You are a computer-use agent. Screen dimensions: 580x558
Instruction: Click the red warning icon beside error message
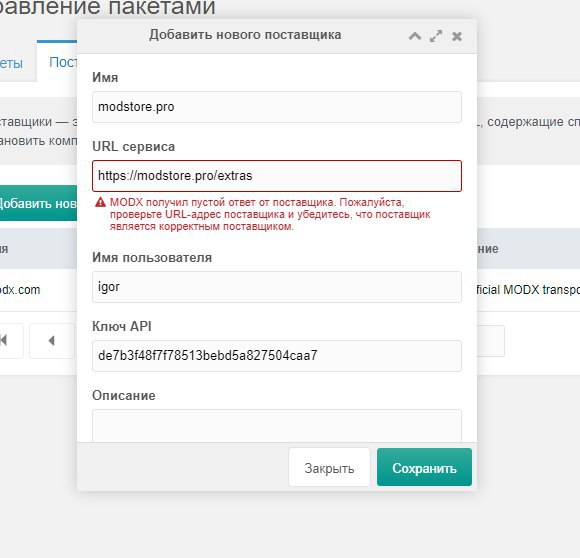[x=100, y=202]
